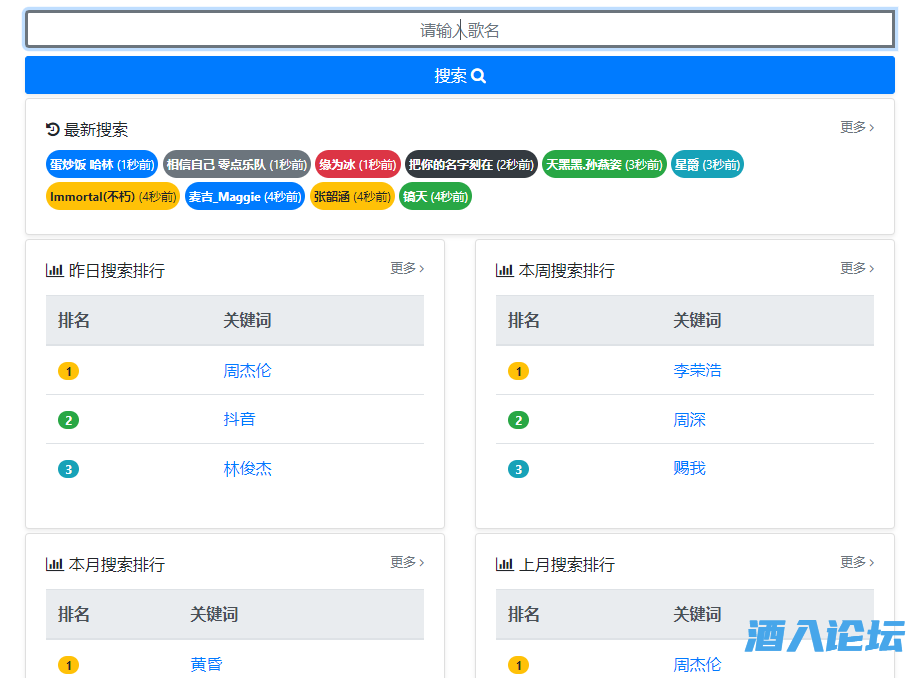This screenshot has height=678, width=919.
Task: Expand 更多 for 本周搜索排行
Action: point(856,268)
